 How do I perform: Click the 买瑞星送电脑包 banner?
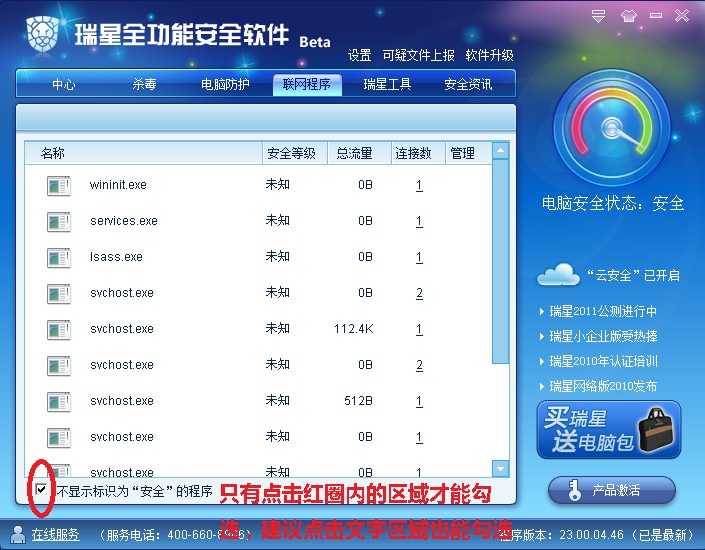point(609,429)
